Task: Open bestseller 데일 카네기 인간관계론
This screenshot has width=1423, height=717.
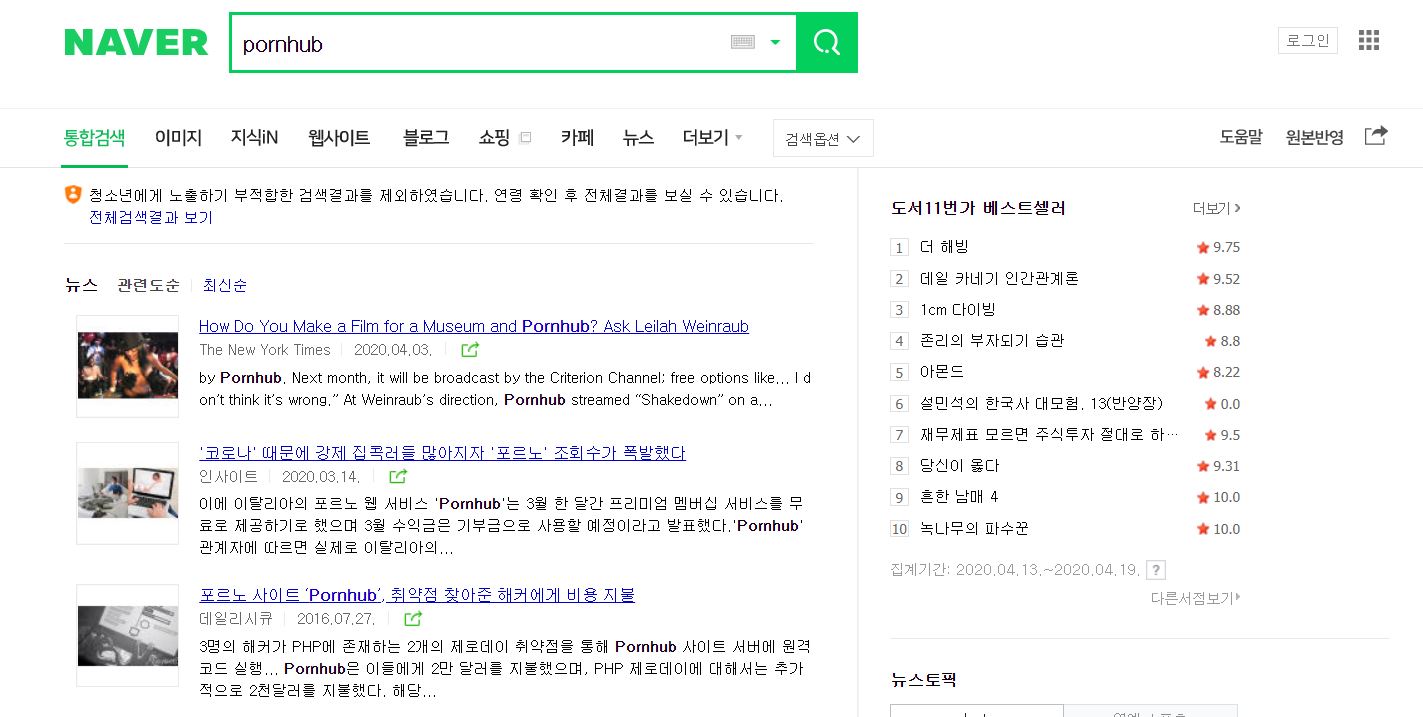Action: 999,278
